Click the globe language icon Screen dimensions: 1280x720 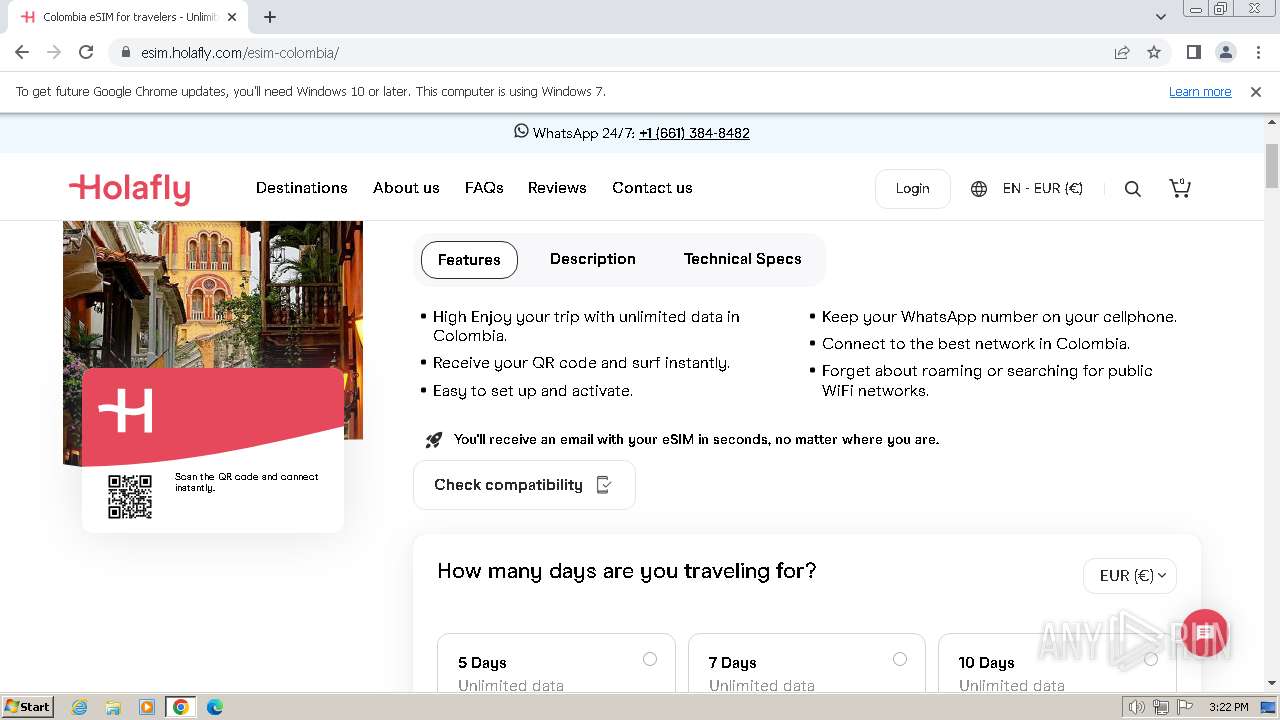(x=979, y=189)
